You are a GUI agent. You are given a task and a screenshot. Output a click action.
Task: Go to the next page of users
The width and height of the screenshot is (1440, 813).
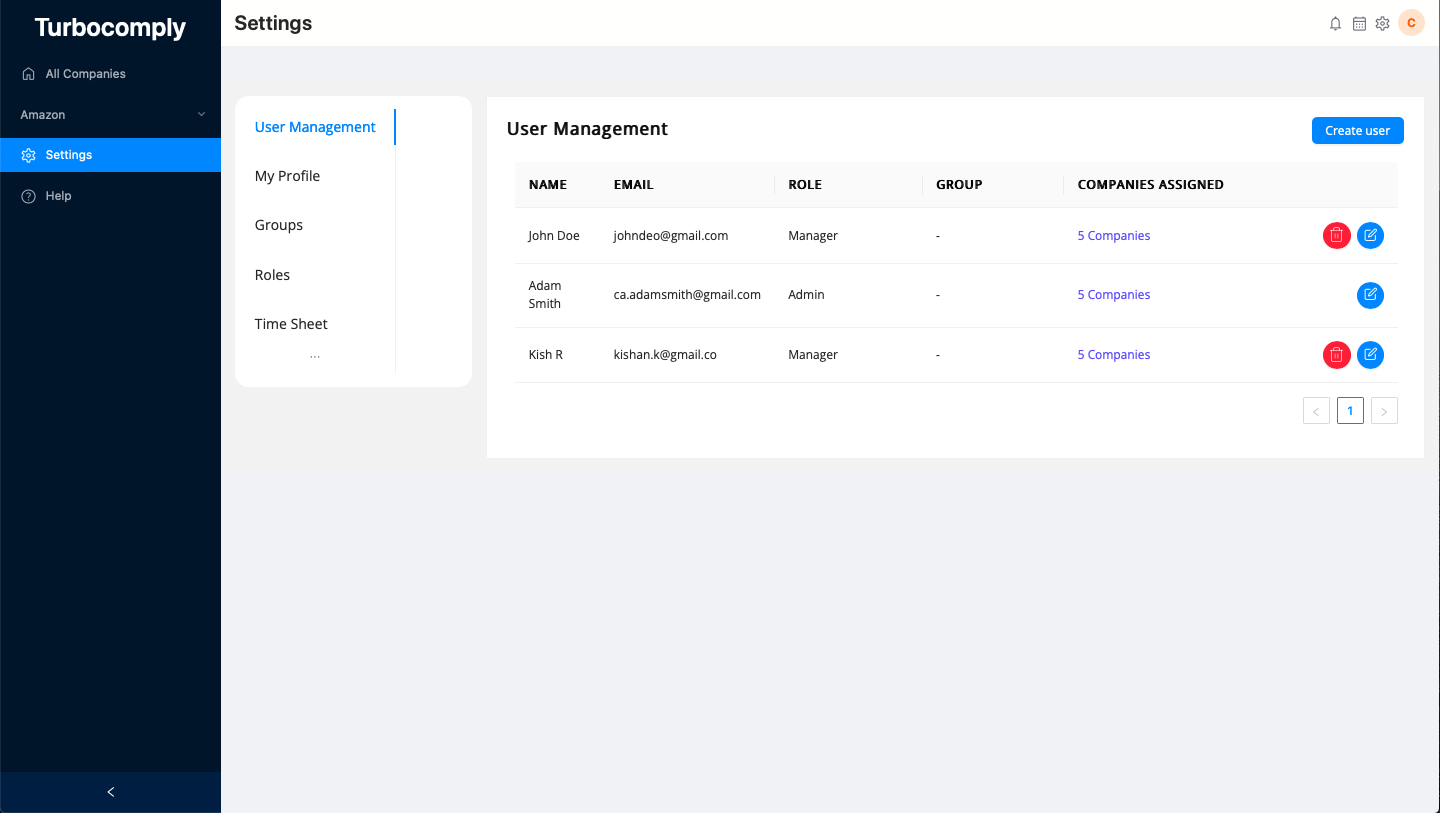pos(1384,410)
